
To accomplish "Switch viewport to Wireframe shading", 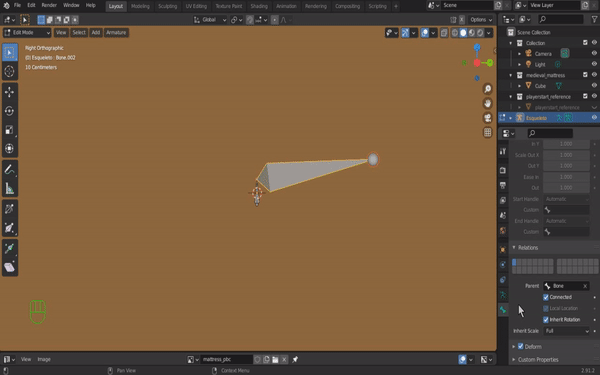I will pyautogui.click(x=455, y=33).
